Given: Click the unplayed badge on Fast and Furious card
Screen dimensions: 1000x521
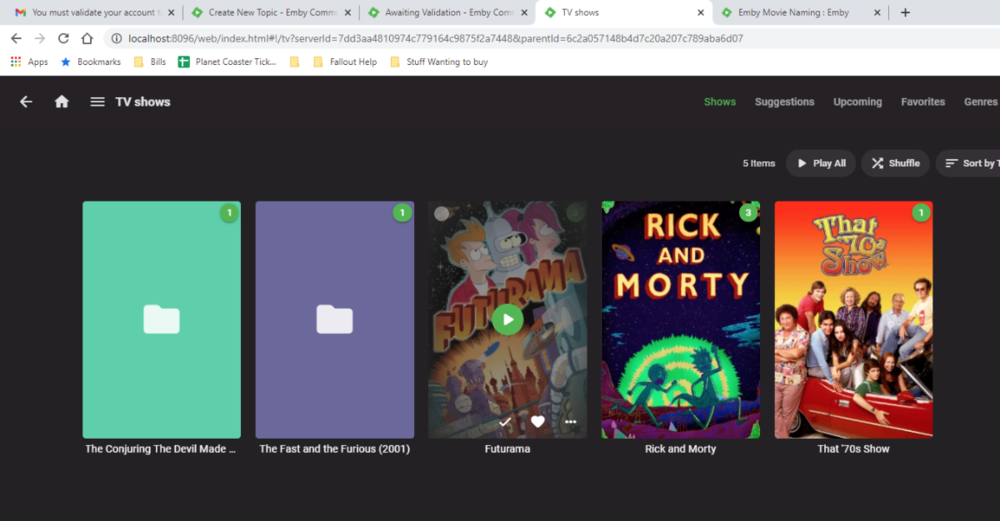Looking at the screenshot, I should pos(402,212).
